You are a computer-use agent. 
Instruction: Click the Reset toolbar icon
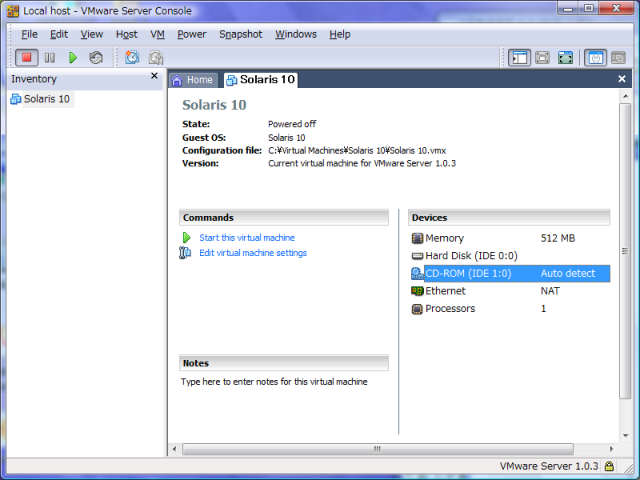click(x=96, y=58)
